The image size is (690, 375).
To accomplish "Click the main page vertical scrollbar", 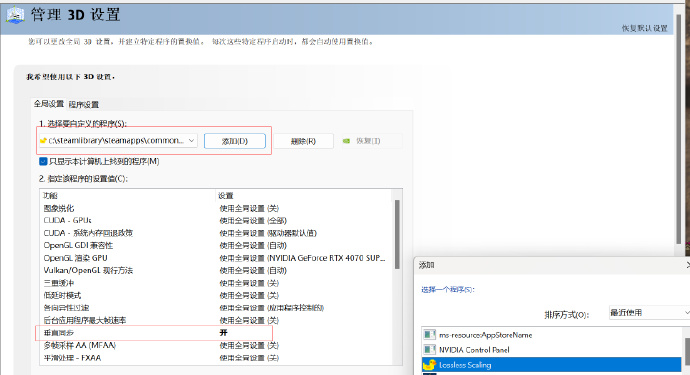I will tap(679, 128).
